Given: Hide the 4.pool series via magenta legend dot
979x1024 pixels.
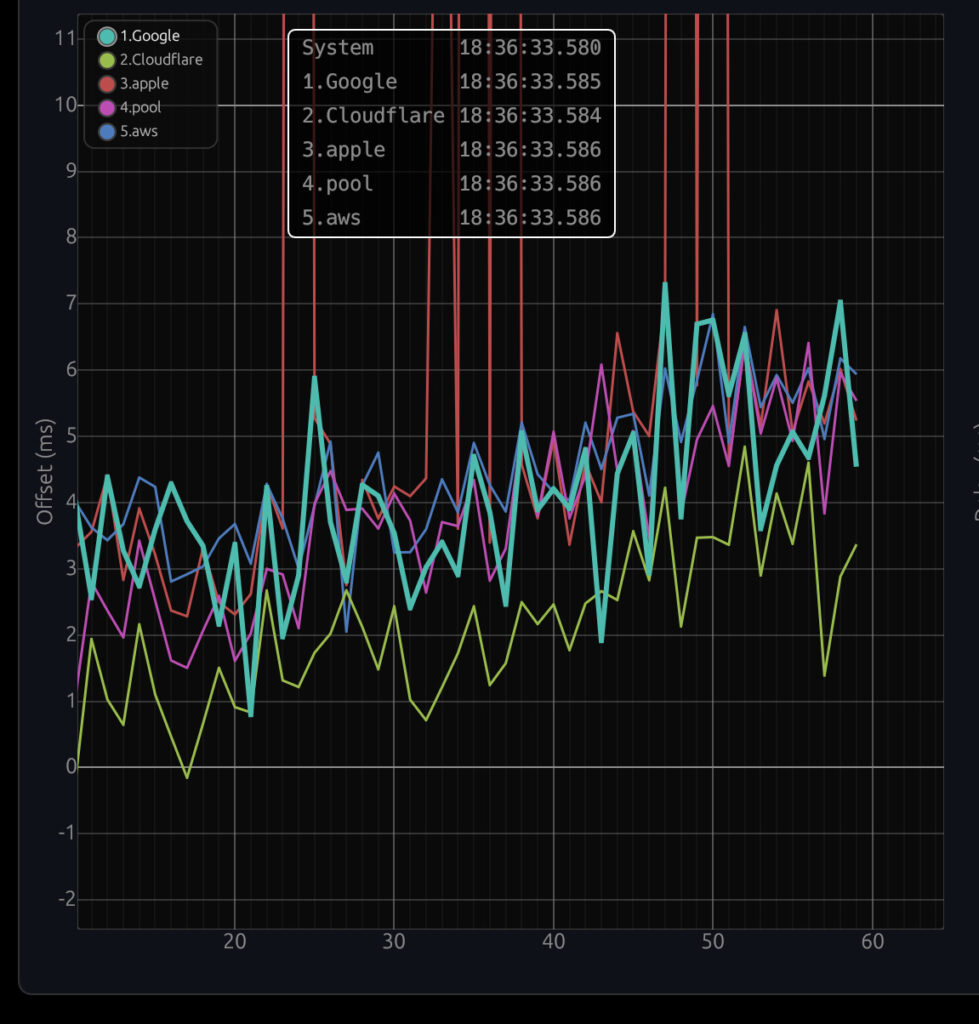Looking at the screenshot, I should (106, 108).
